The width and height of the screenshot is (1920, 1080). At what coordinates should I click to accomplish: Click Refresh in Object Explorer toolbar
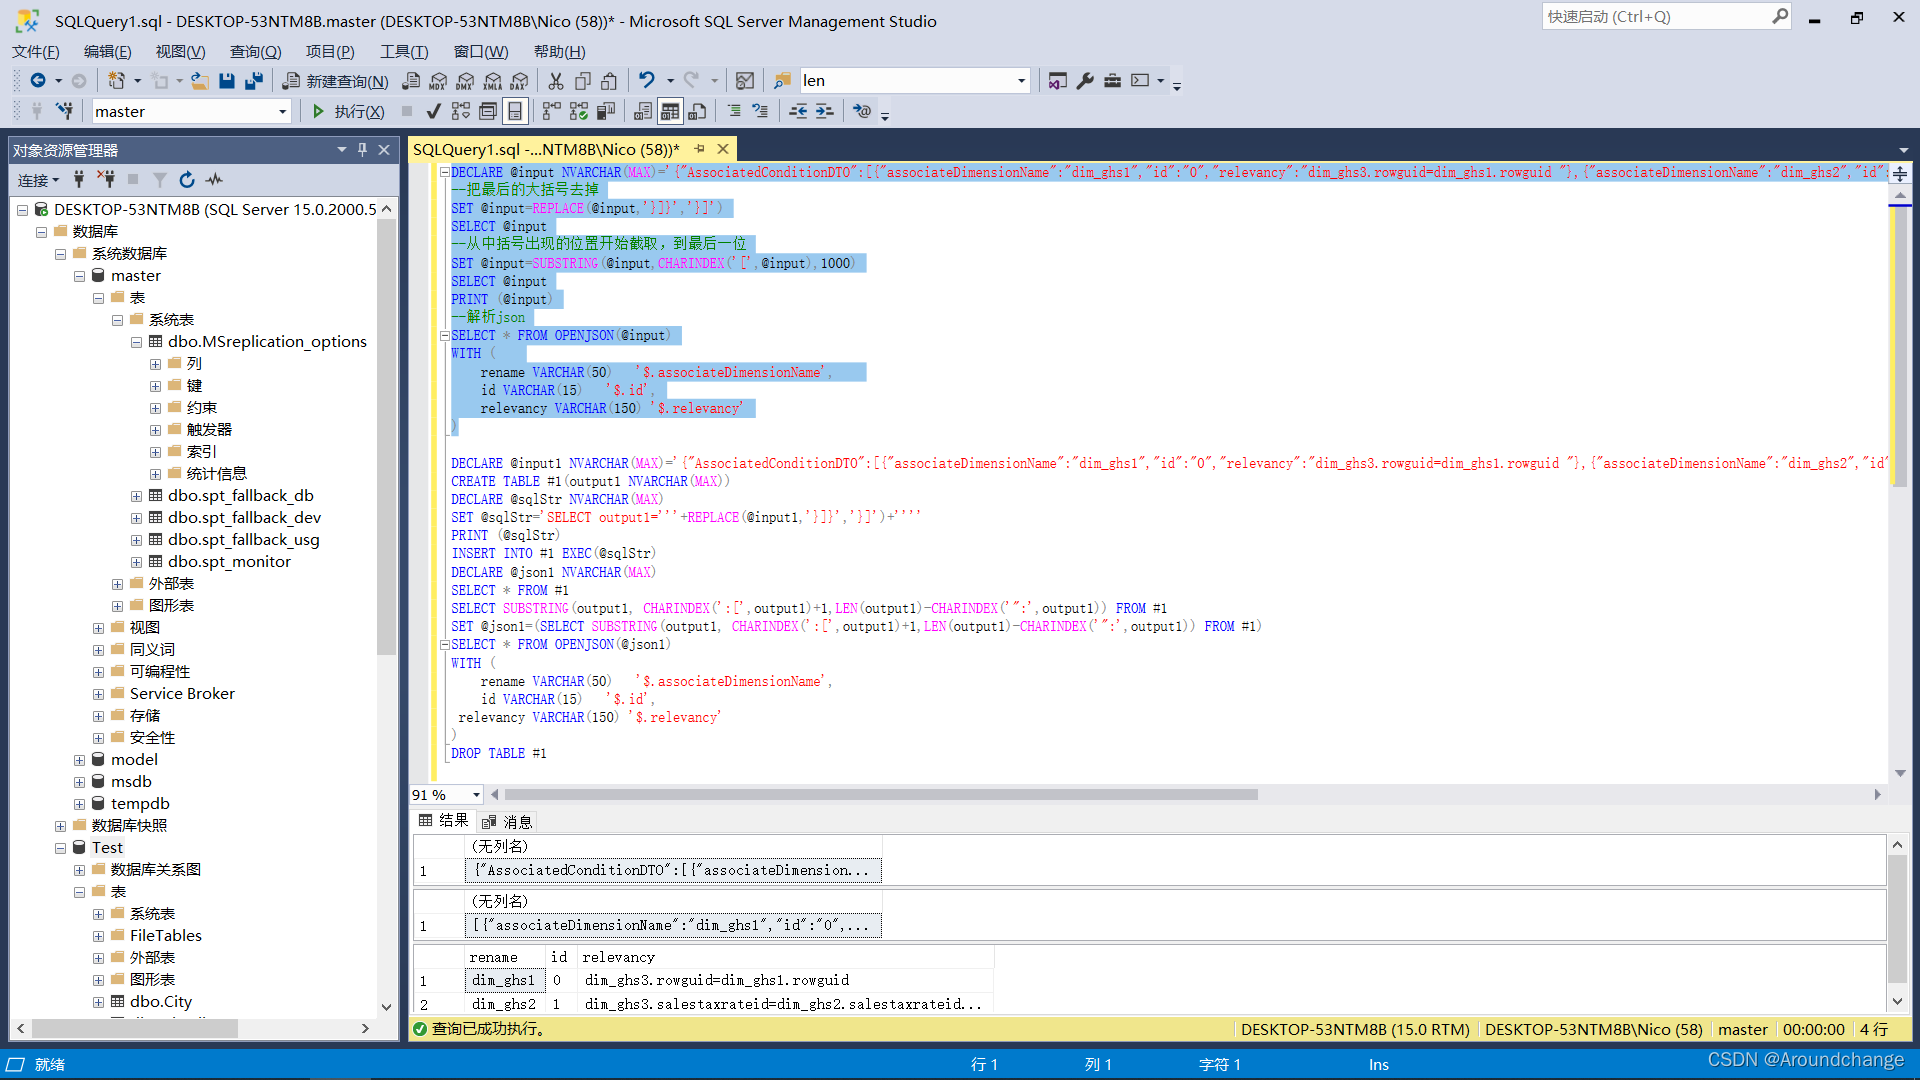click(x=187, y=180)
